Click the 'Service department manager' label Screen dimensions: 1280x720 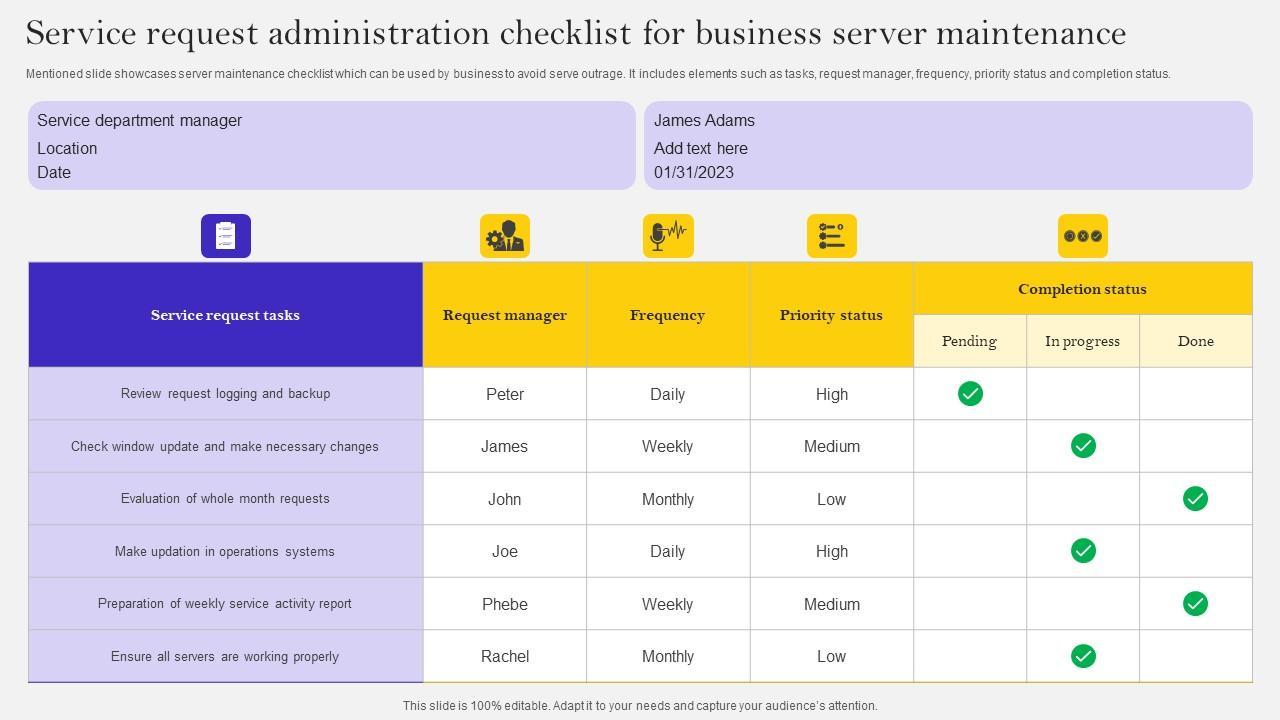click(140, 121)
